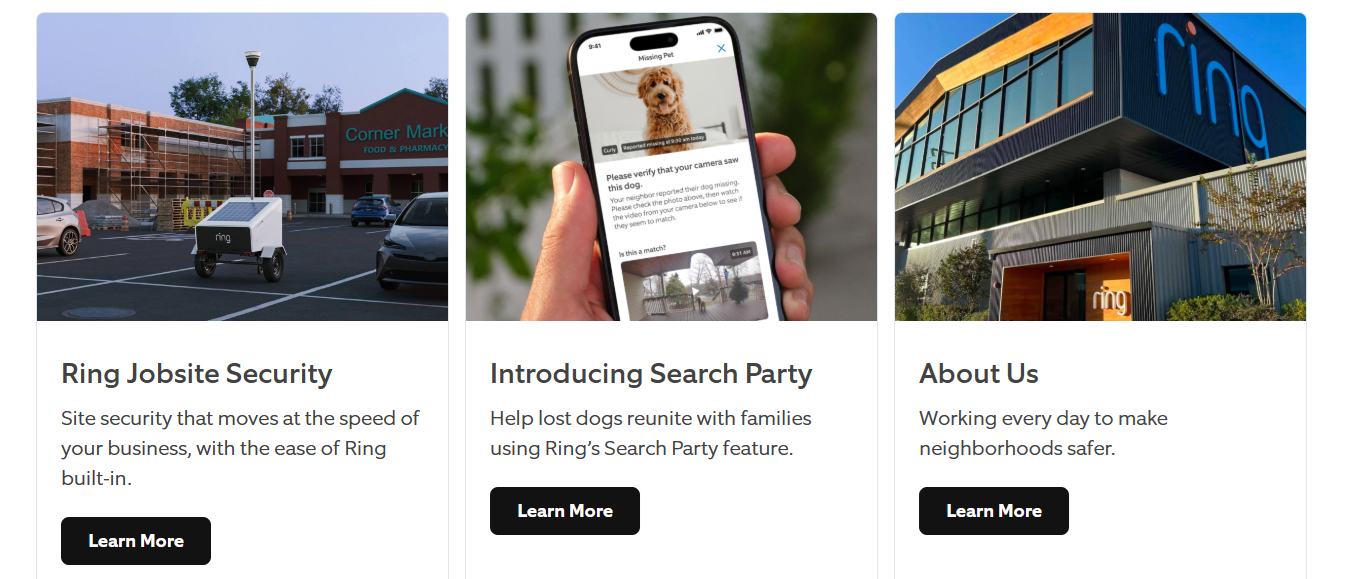Click the 9:31 AM timestamp badge on the video
The image size is (1345, 579).
click(740, 254)
